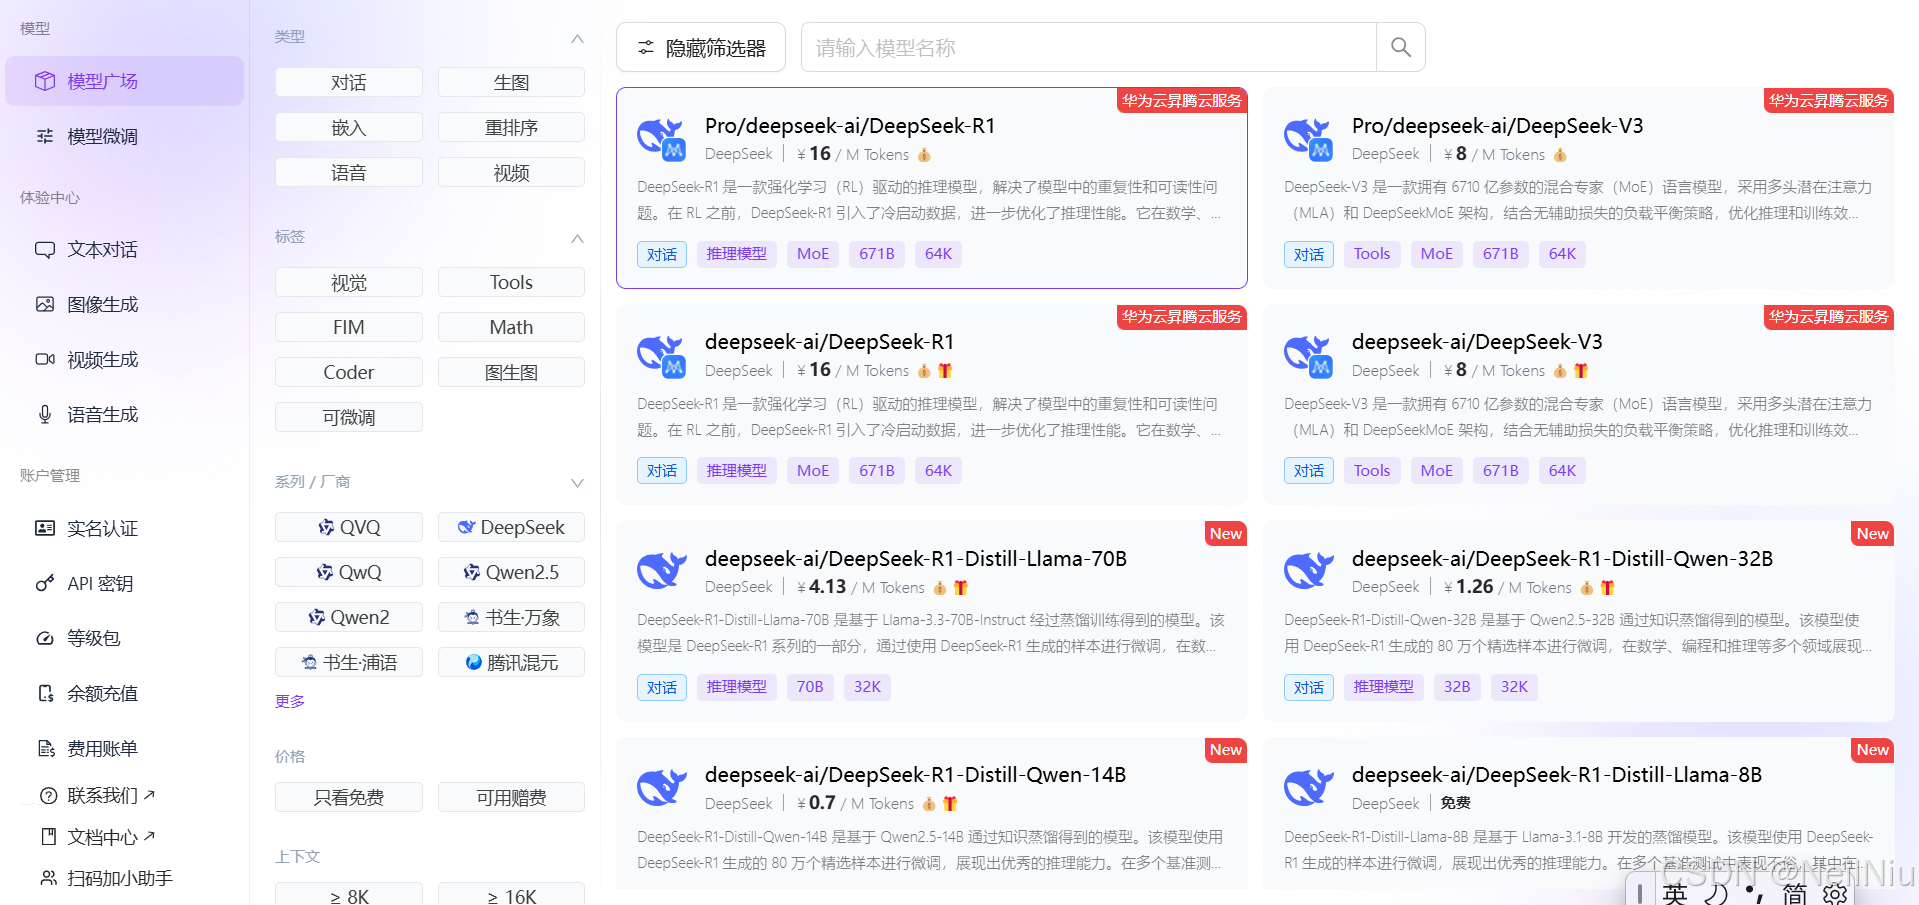This screenshot has height=905, width=1919.
Task: Toggle the Math tag filter
Action: coord(511,327)
